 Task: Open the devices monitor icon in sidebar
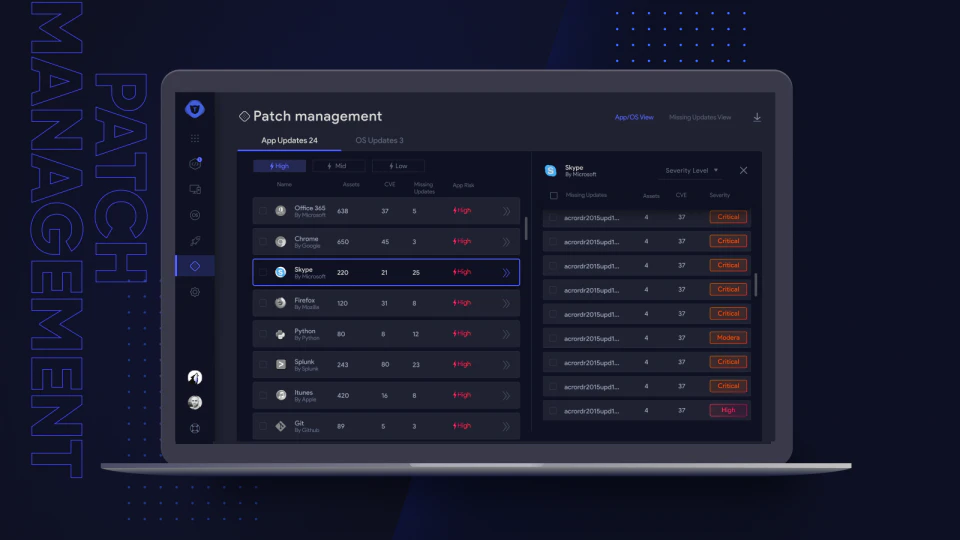(x=195, y=189)
